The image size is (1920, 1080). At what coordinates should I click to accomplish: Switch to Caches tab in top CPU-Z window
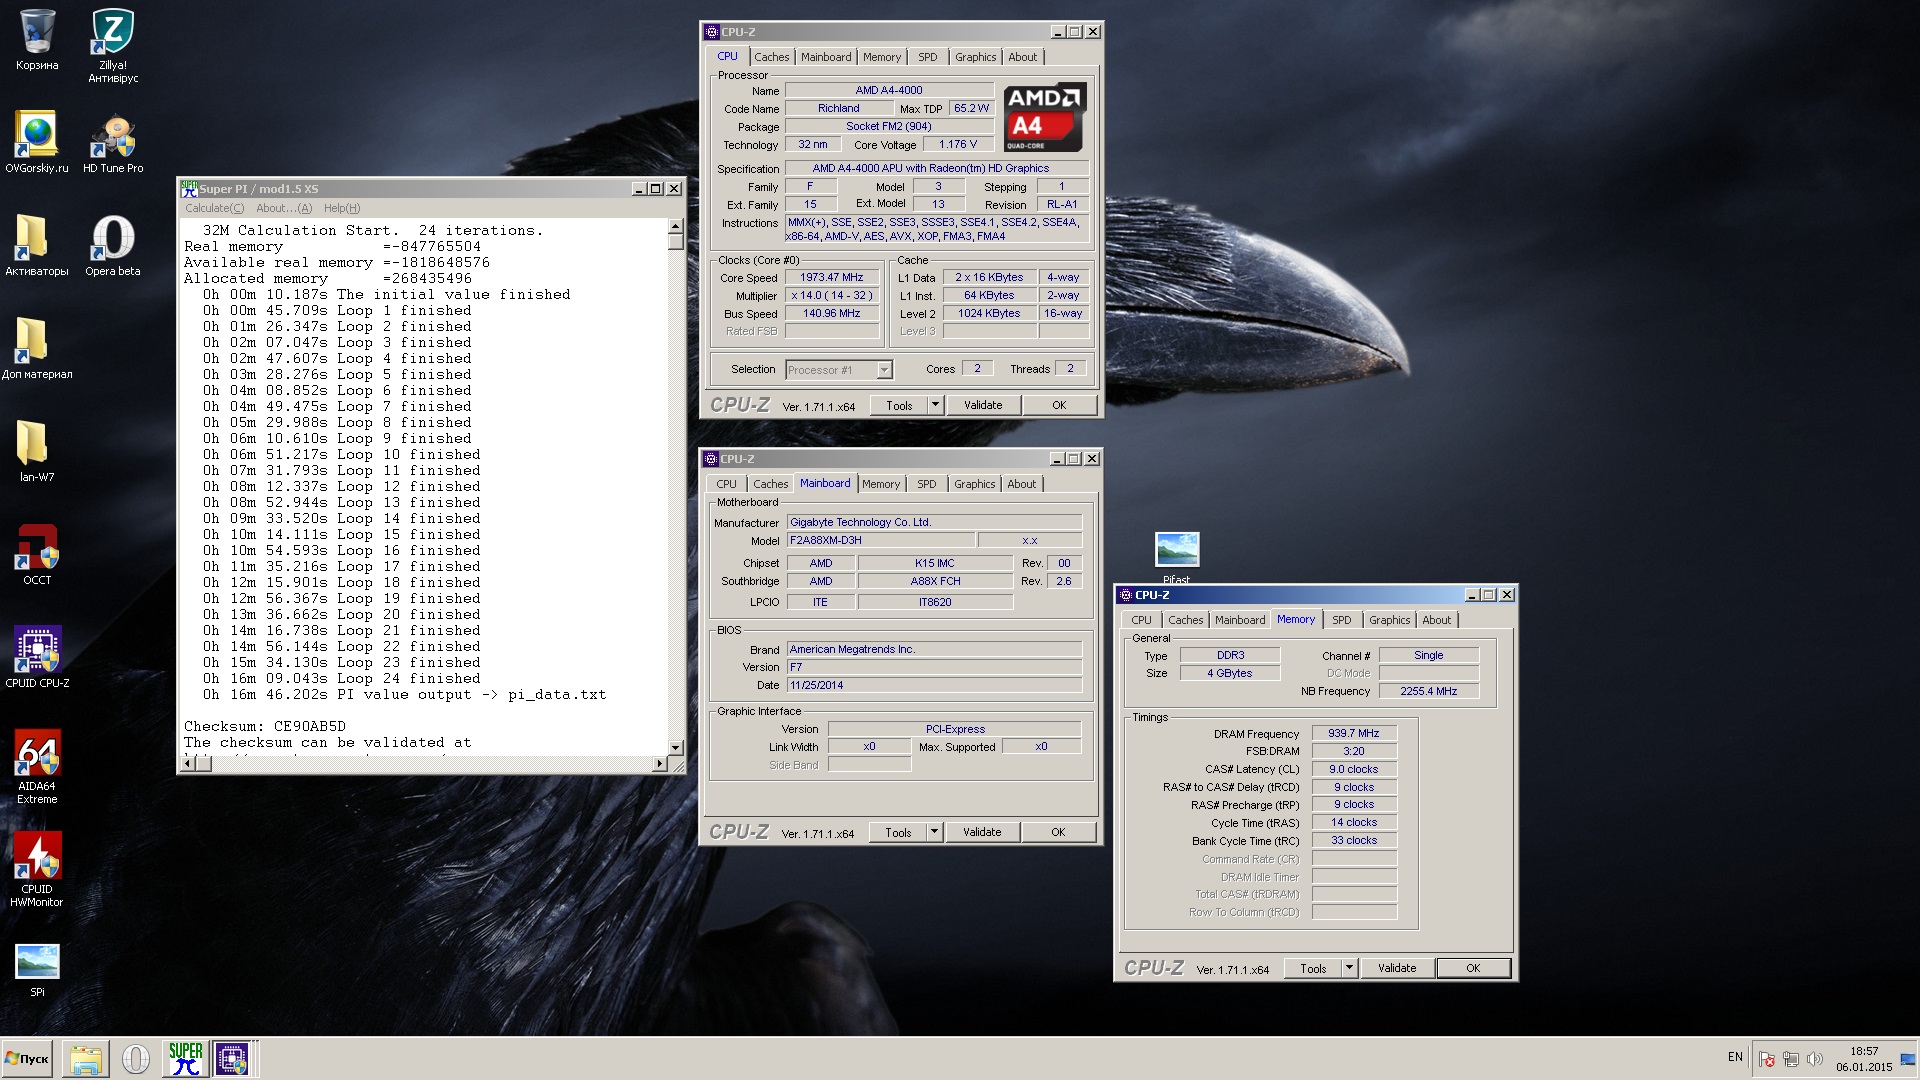(x=771, y=57)
